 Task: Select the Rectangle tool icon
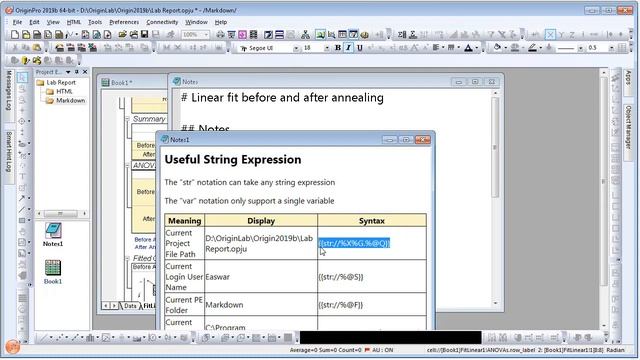pos(22,221)
